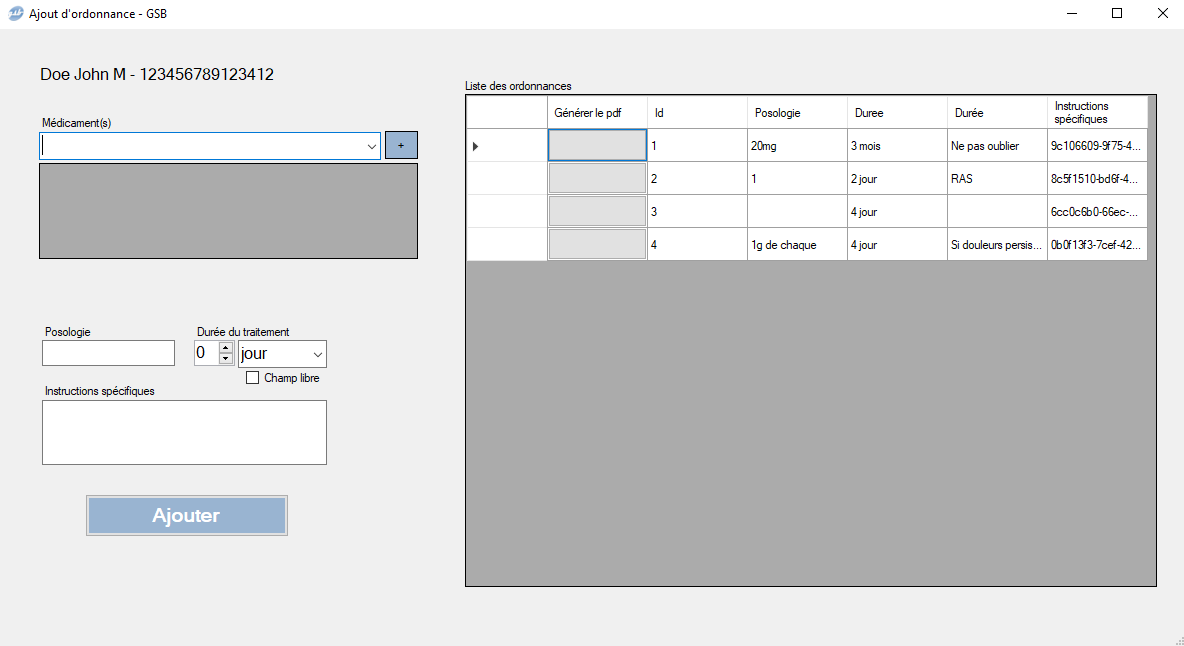Open the Médicament(s) dropdown list

371,145
